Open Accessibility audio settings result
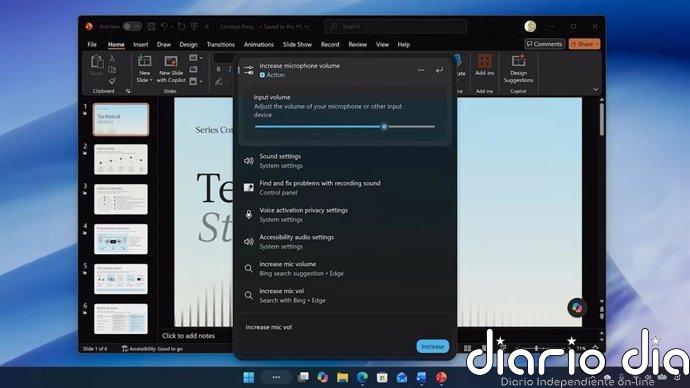 345,242
